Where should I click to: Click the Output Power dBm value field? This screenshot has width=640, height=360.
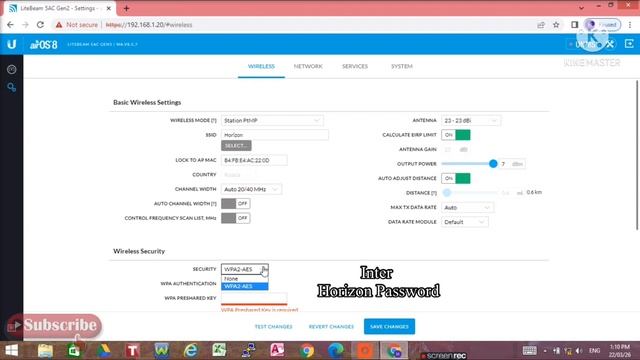coord(512,164)
